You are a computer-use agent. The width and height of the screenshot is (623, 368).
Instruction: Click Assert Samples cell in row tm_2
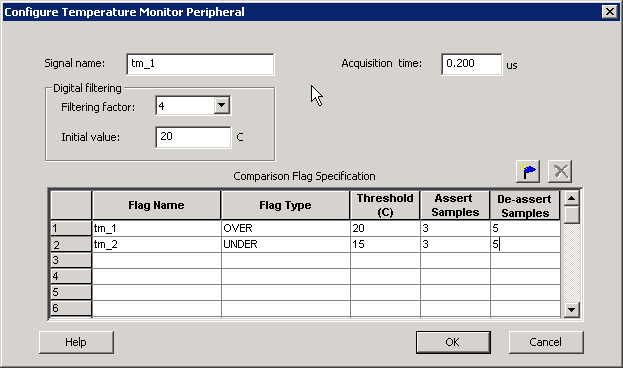tap(455, 244)
